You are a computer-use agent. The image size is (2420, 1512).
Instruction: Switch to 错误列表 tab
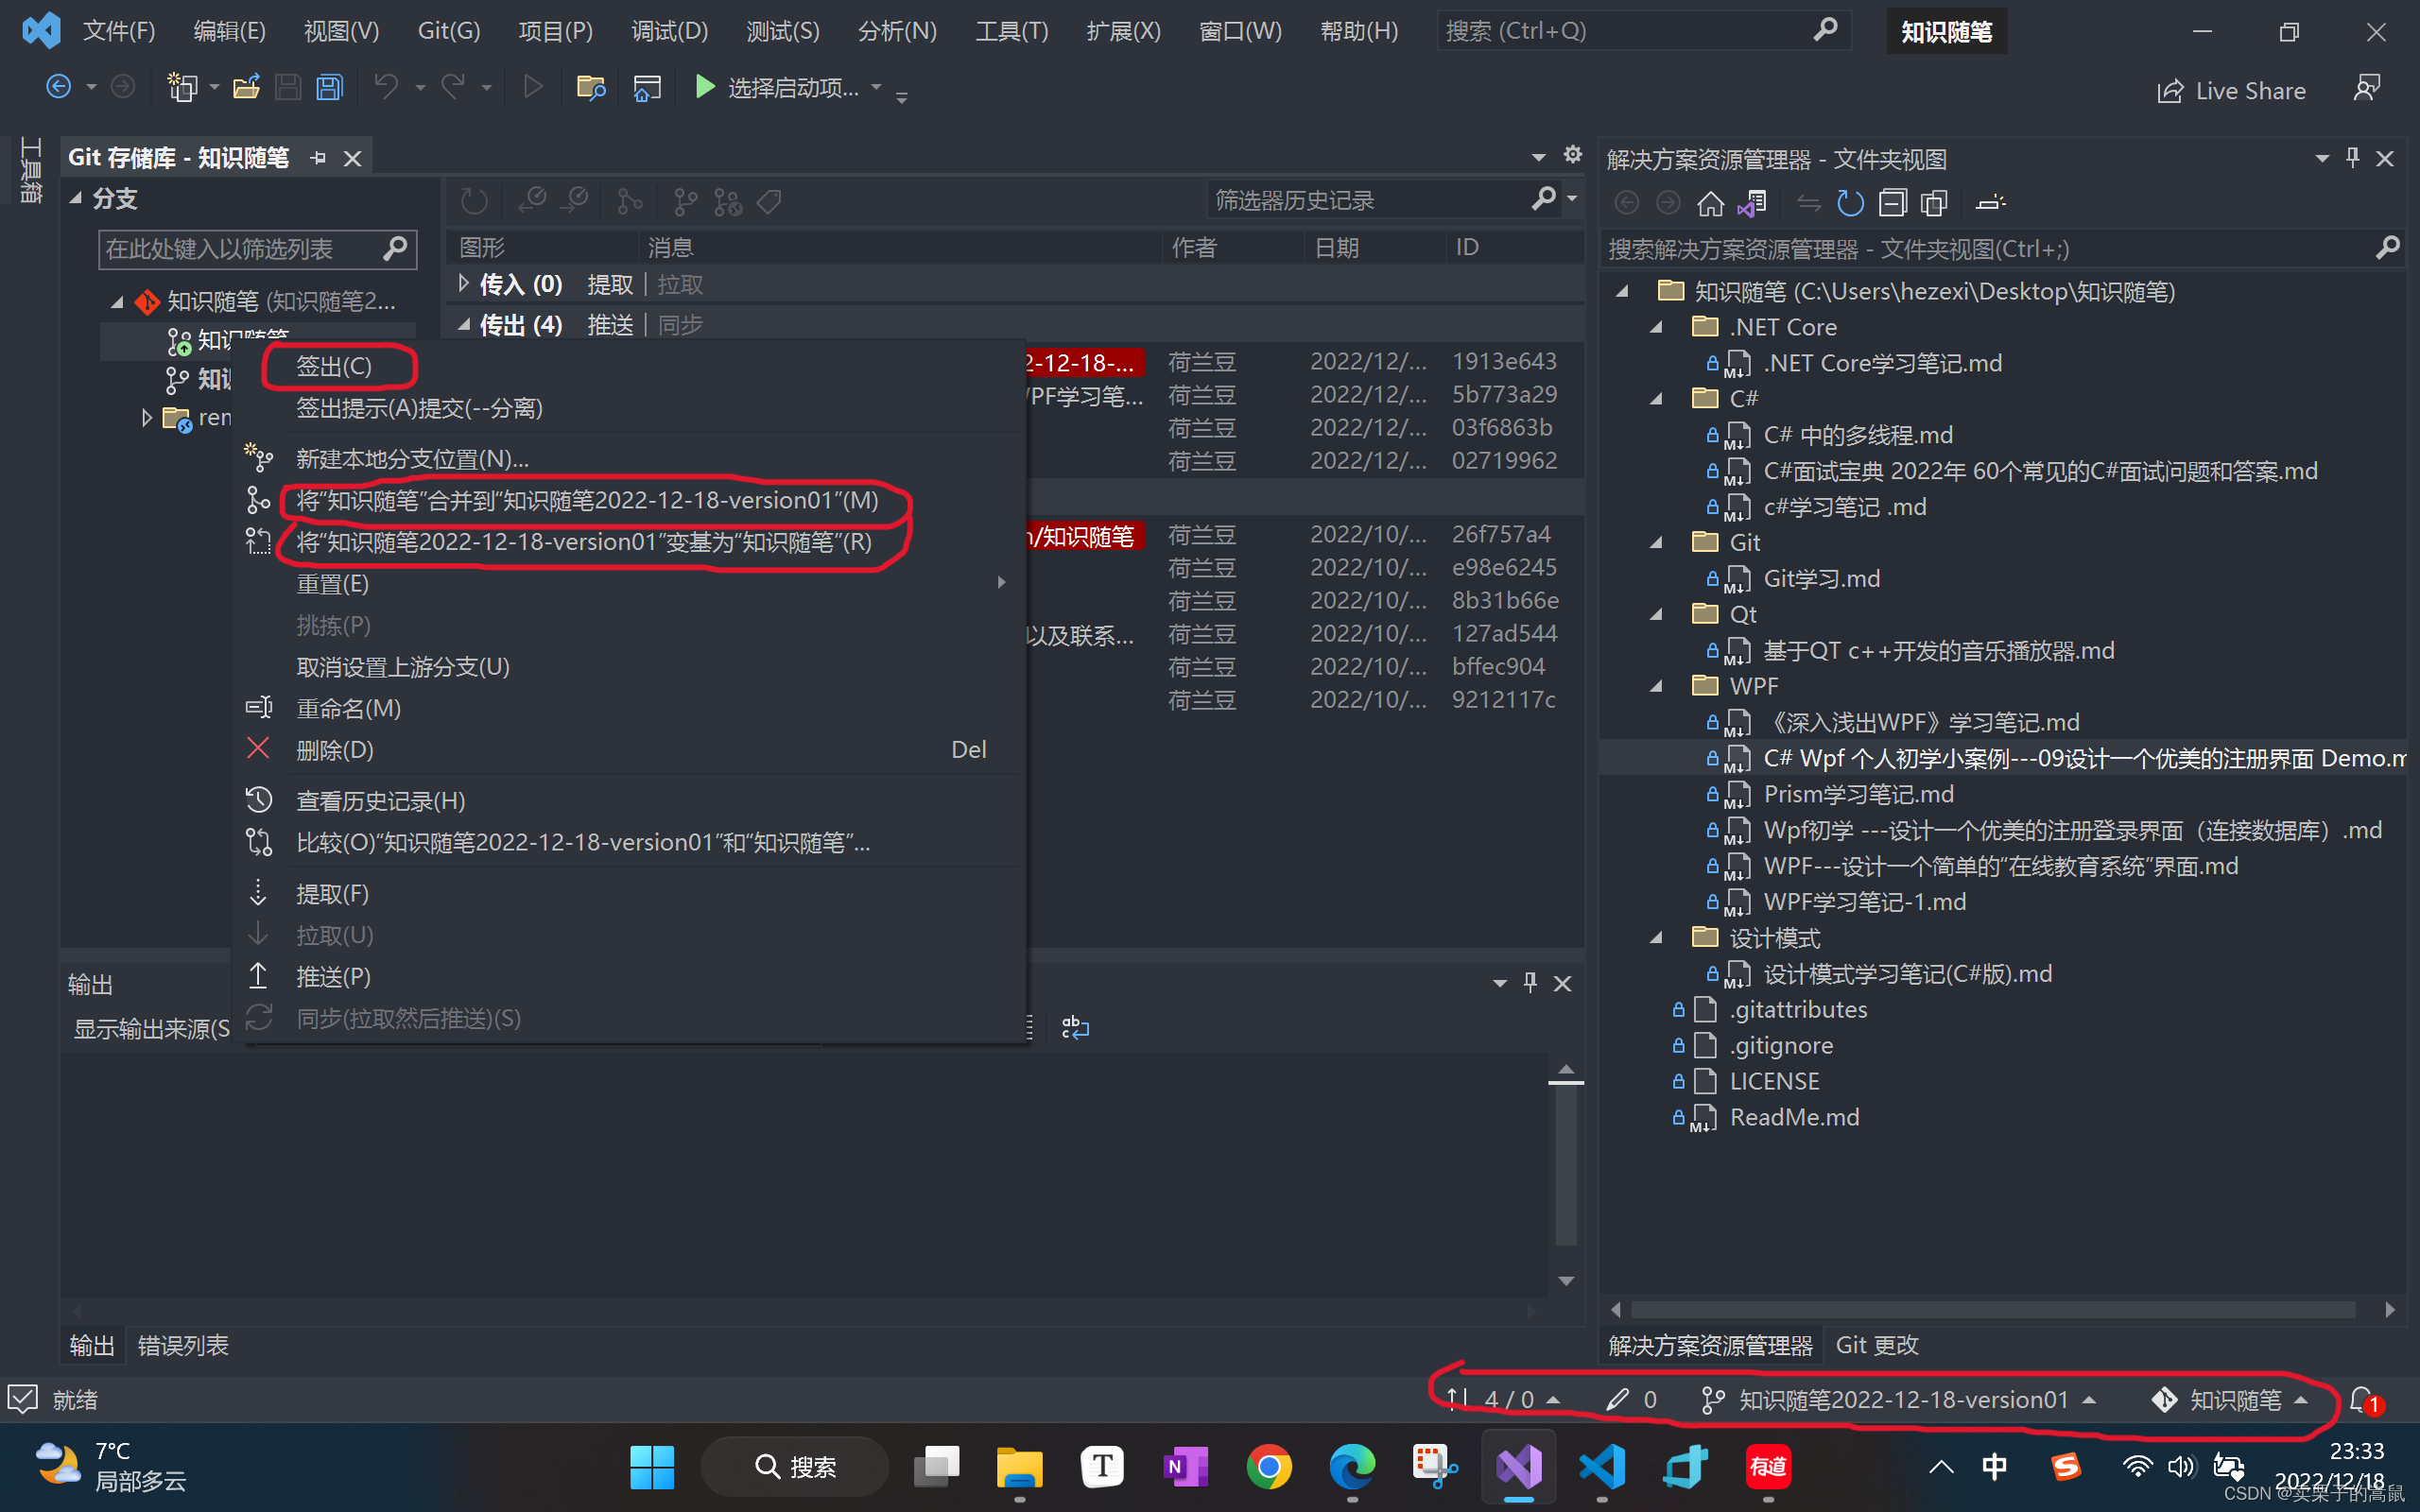pos(183,1345)
